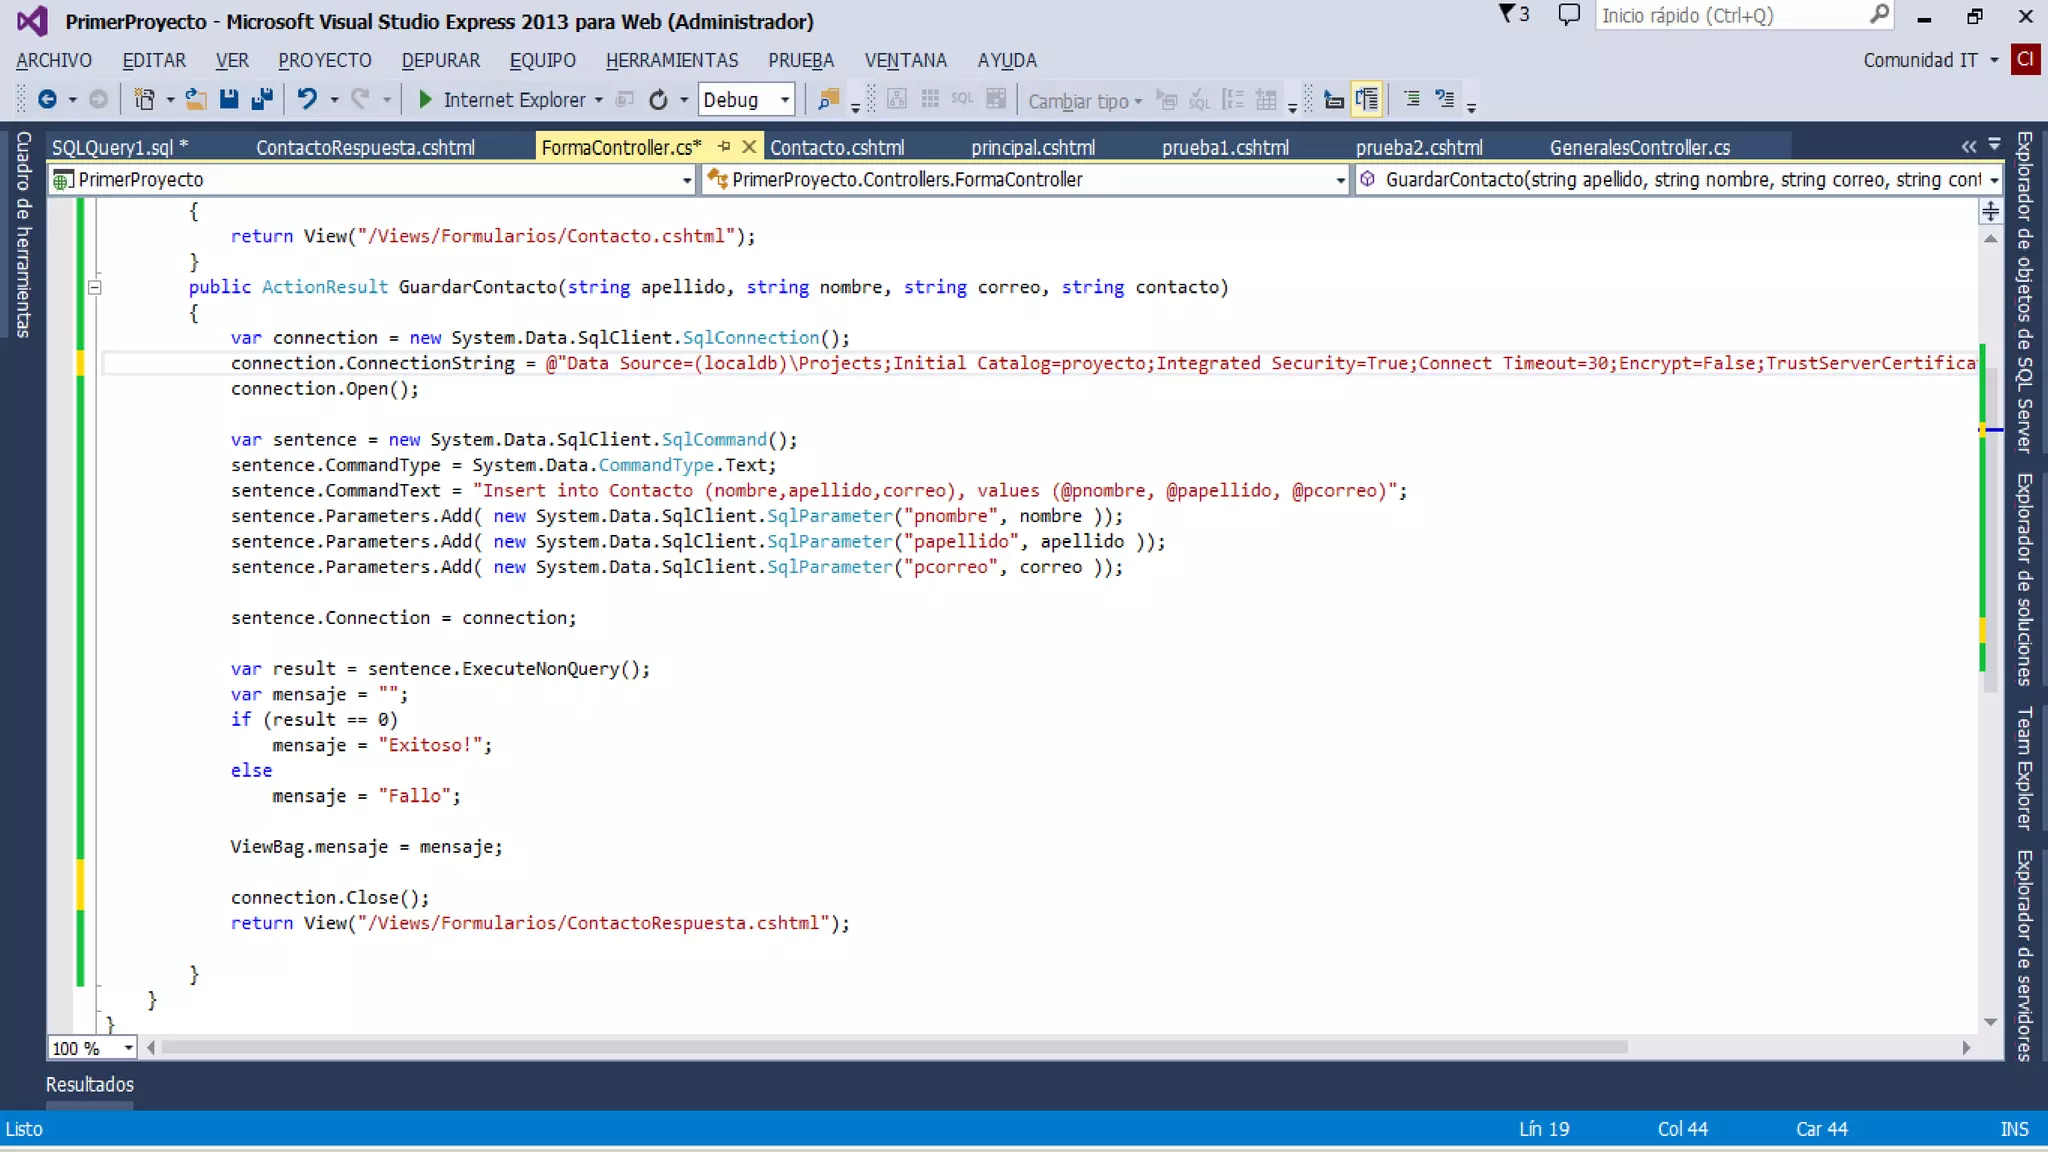Open the Resultados panel
This screenshot has height=1152, width=2048.
coord(89,1084)
